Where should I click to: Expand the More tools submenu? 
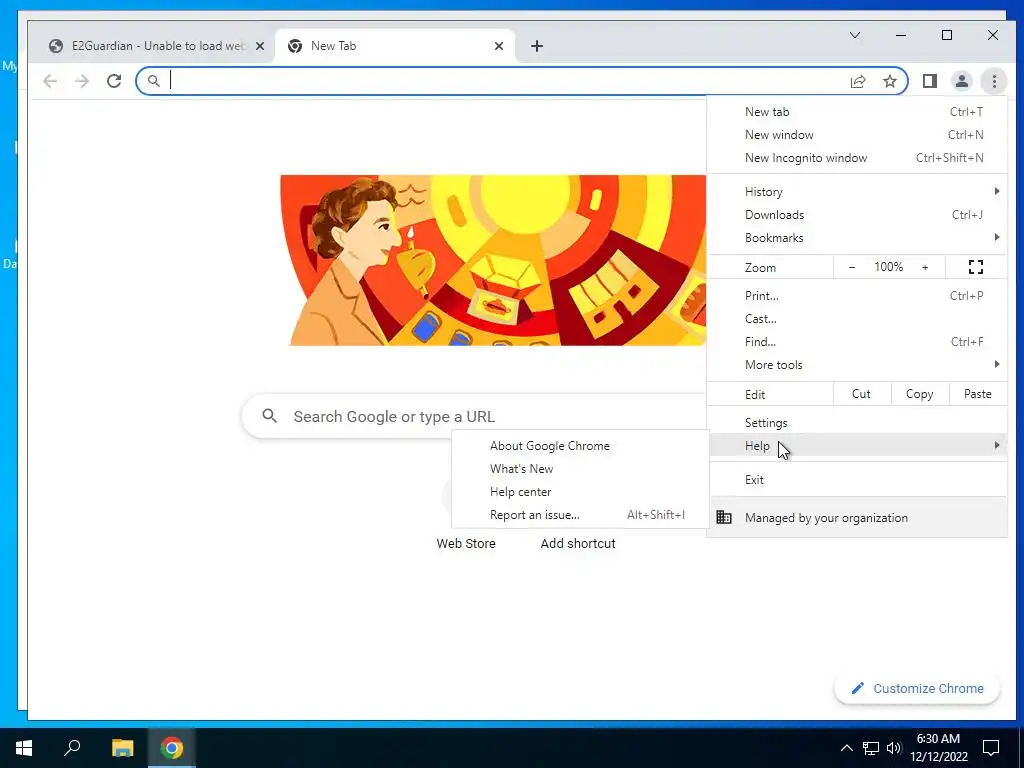(857, 364)
